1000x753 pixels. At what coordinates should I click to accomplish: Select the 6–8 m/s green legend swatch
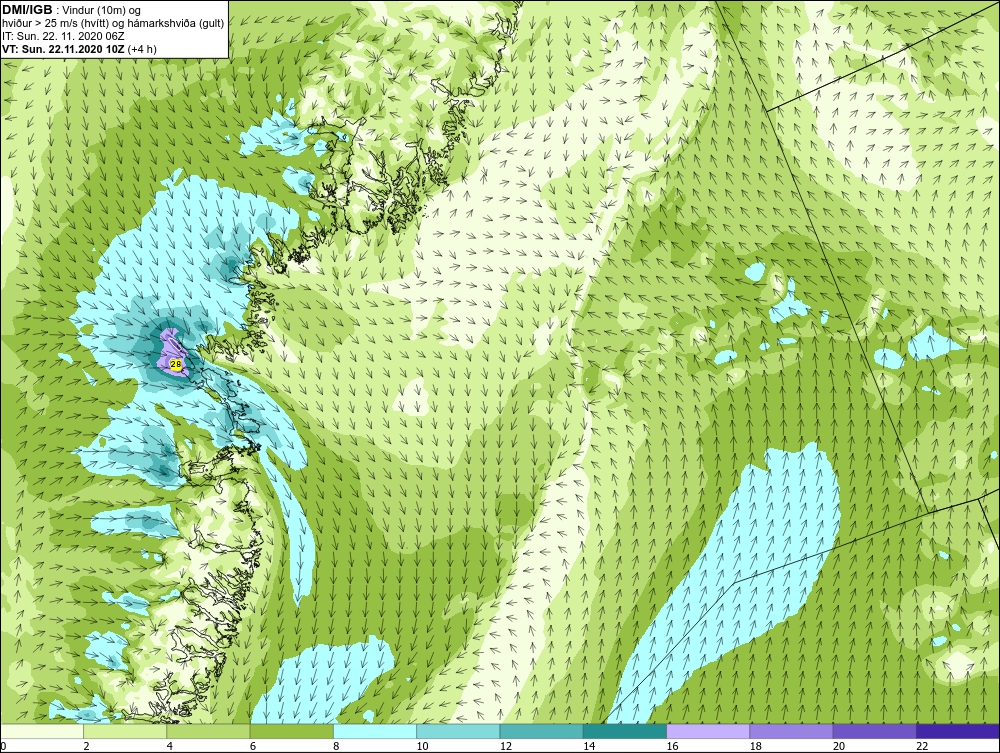tap(291, 731)
